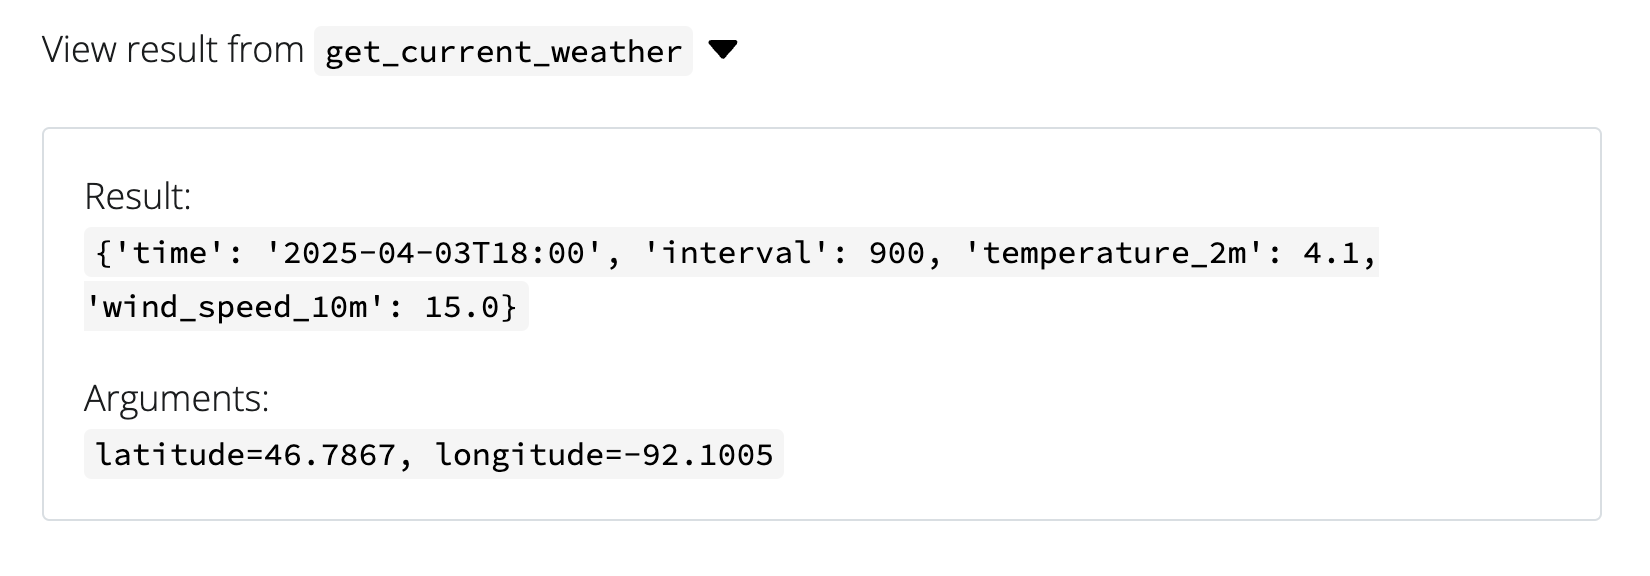Click the get_current_weather code-styled chip
1650x576 pixels.
pos(500,51)
